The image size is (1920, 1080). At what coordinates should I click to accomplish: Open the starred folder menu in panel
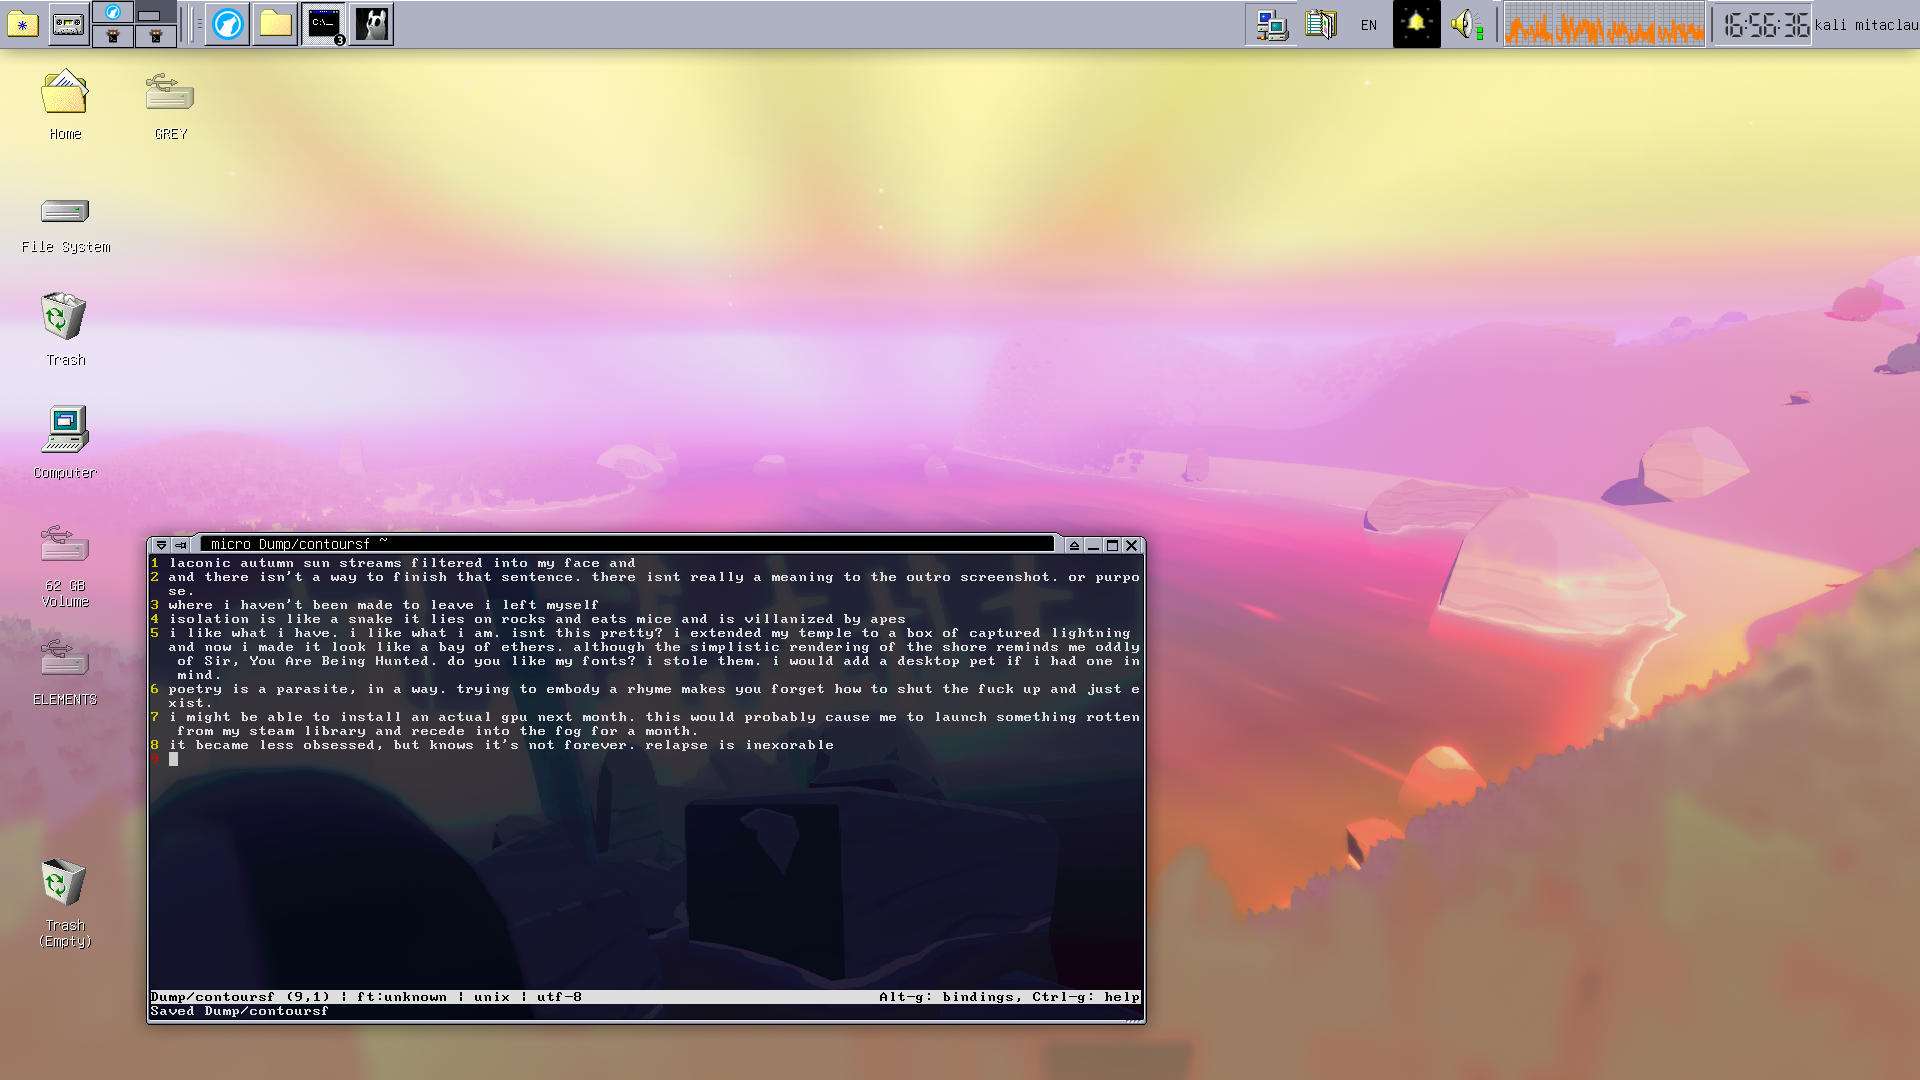pos(23,24)
